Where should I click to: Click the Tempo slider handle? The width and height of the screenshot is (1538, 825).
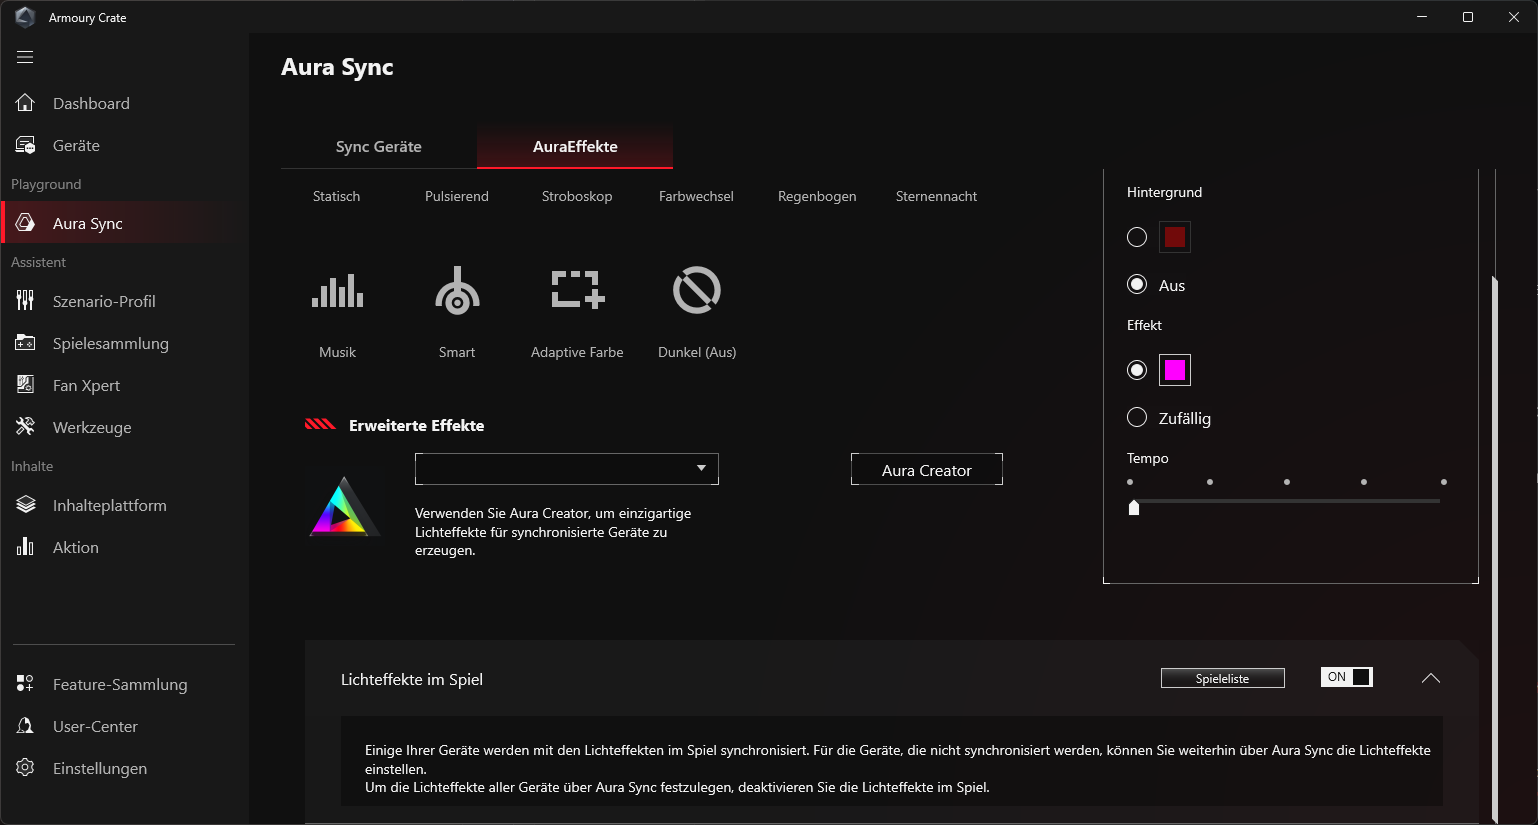[1134, 507]
